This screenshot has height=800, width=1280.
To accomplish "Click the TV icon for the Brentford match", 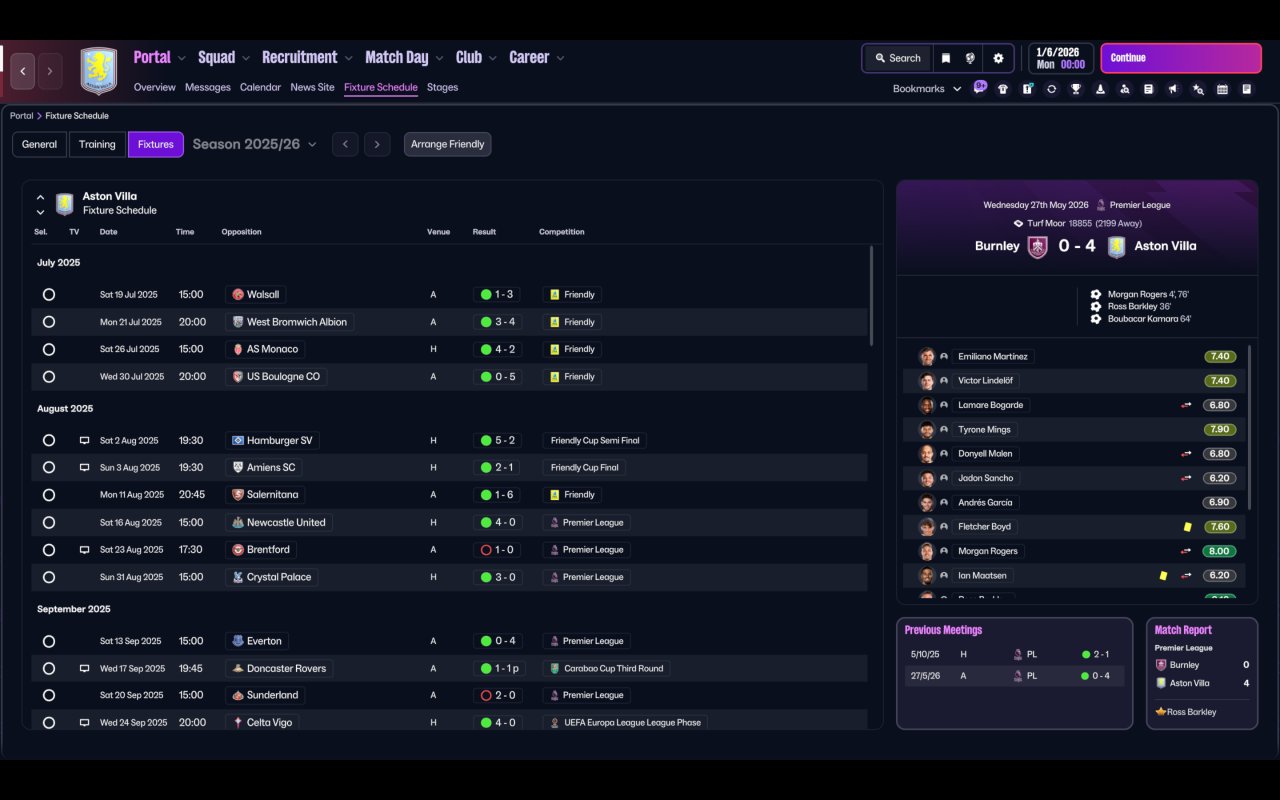I will pyautogui.click(x=84, y=550).
